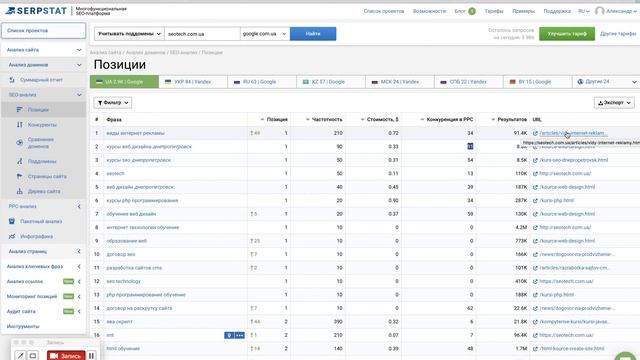Open Пакетный анализ in sidebar
The image size is (640, 360).
[41, 221]
